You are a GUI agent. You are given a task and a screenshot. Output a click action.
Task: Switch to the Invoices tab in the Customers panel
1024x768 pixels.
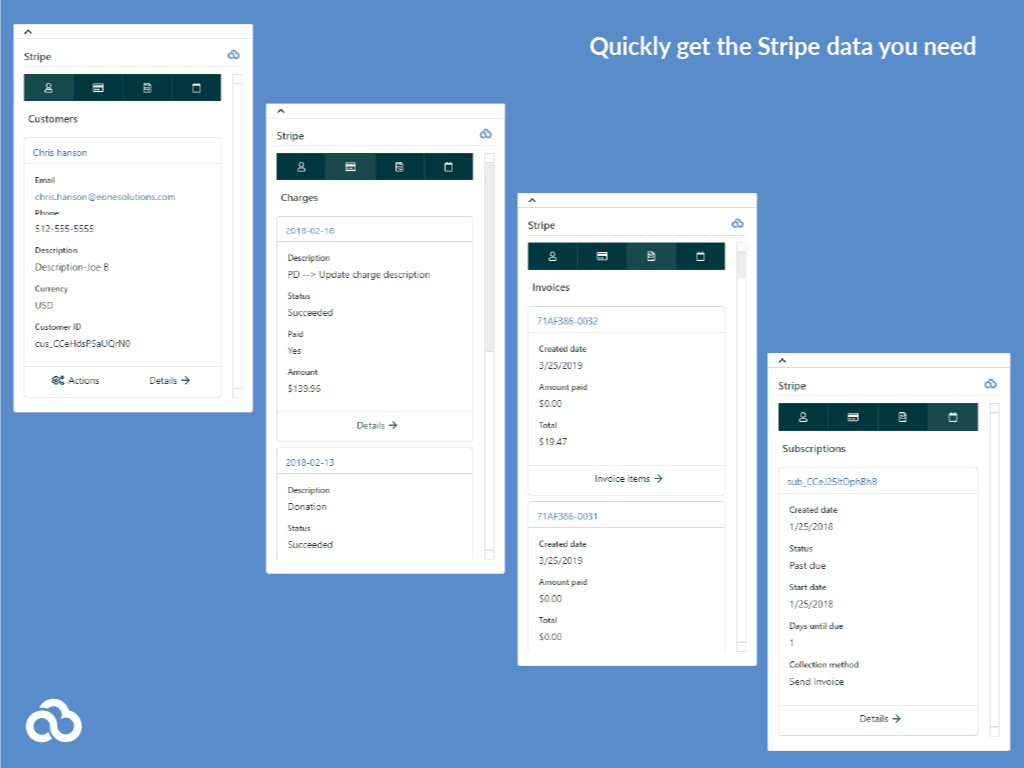coord(147,87)
